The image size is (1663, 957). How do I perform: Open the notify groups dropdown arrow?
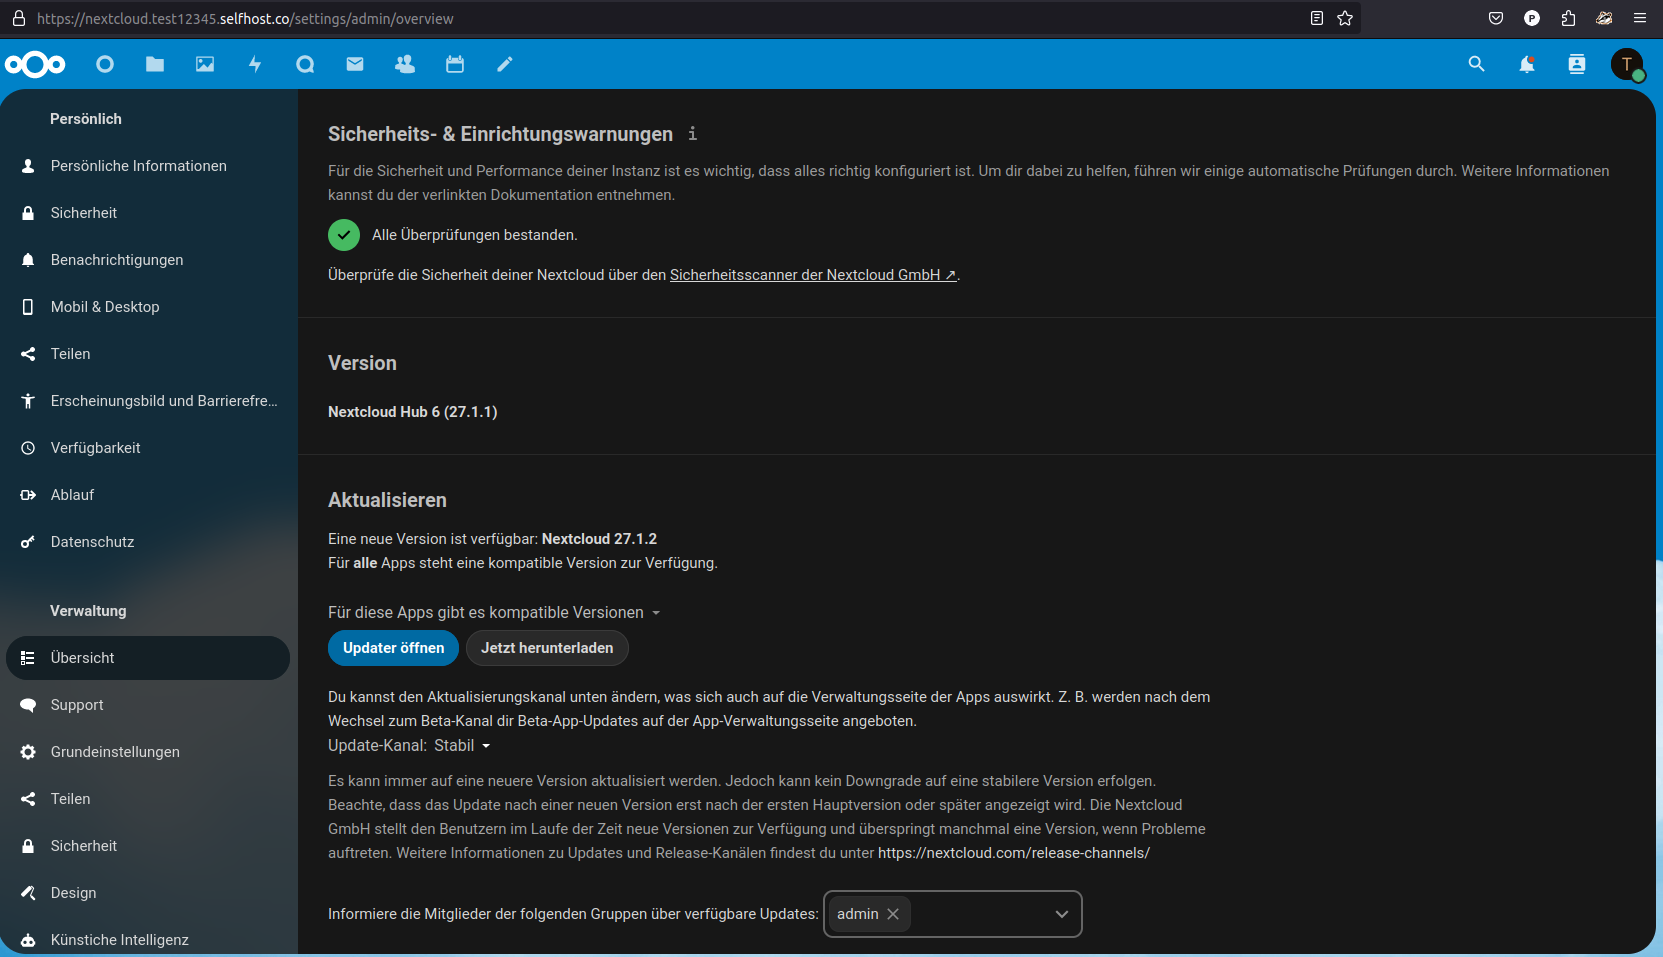1061,914
